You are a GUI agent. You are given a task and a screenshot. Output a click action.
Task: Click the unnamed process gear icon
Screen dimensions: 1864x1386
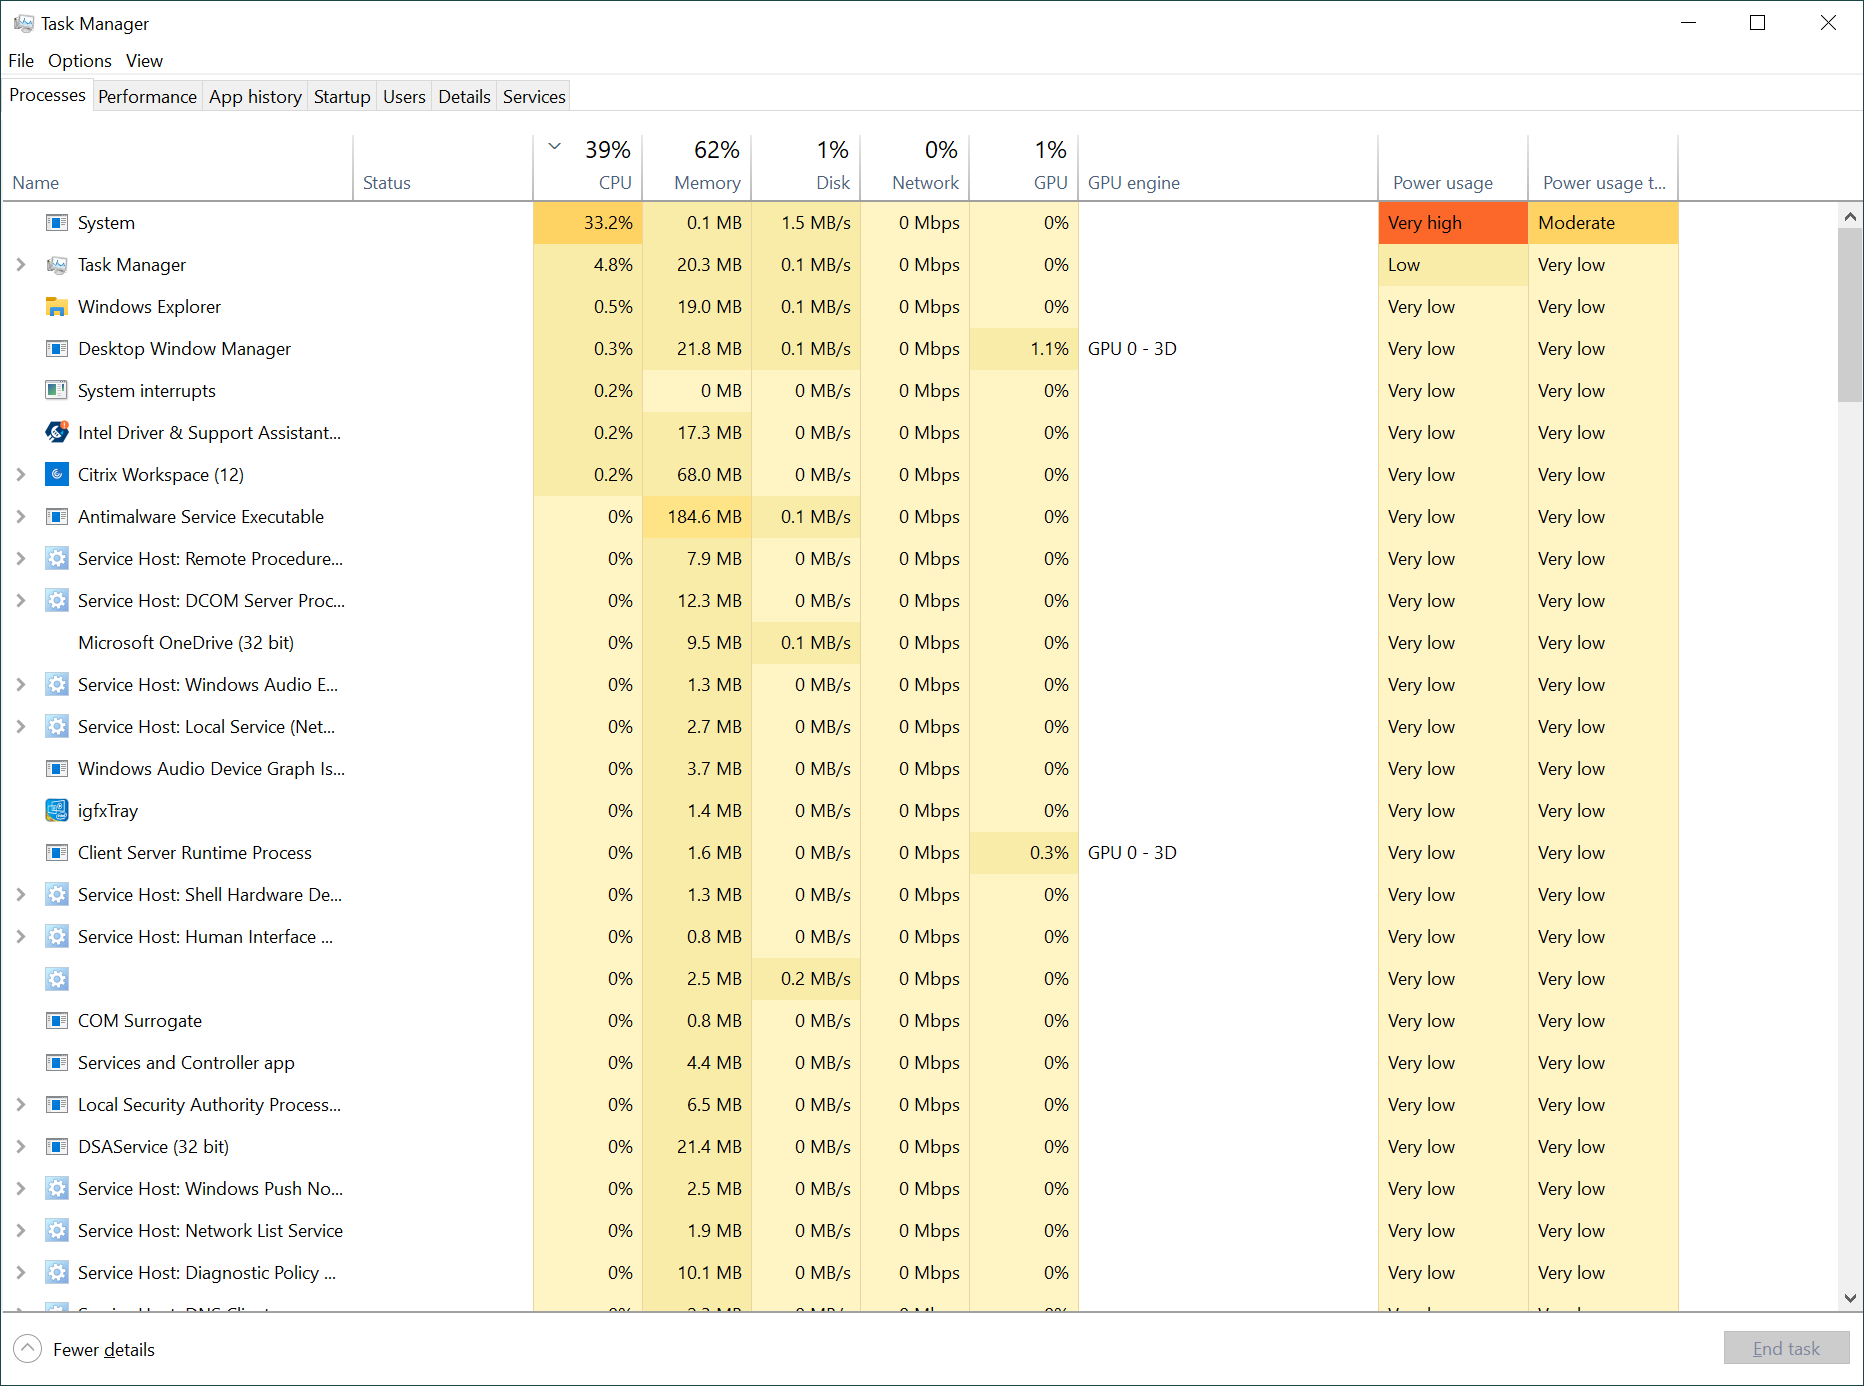pos(57,979)
